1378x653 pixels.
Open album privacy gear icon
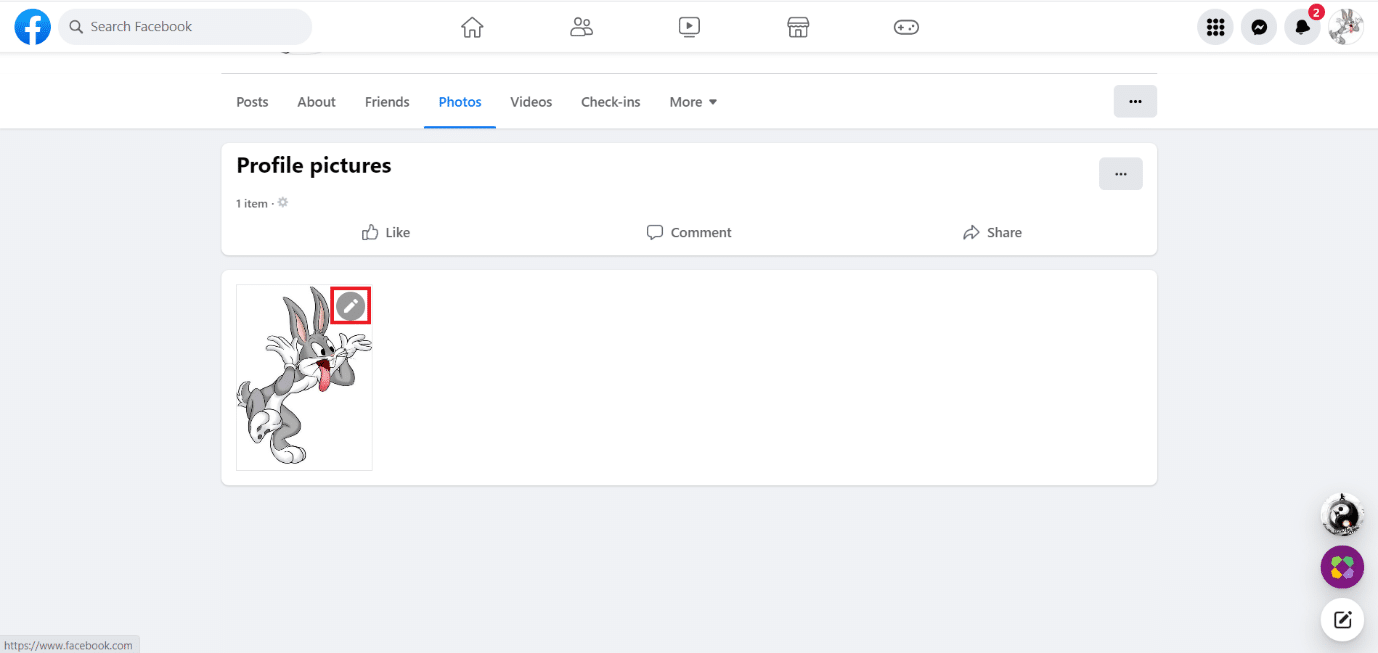click(x=283, y=203)
